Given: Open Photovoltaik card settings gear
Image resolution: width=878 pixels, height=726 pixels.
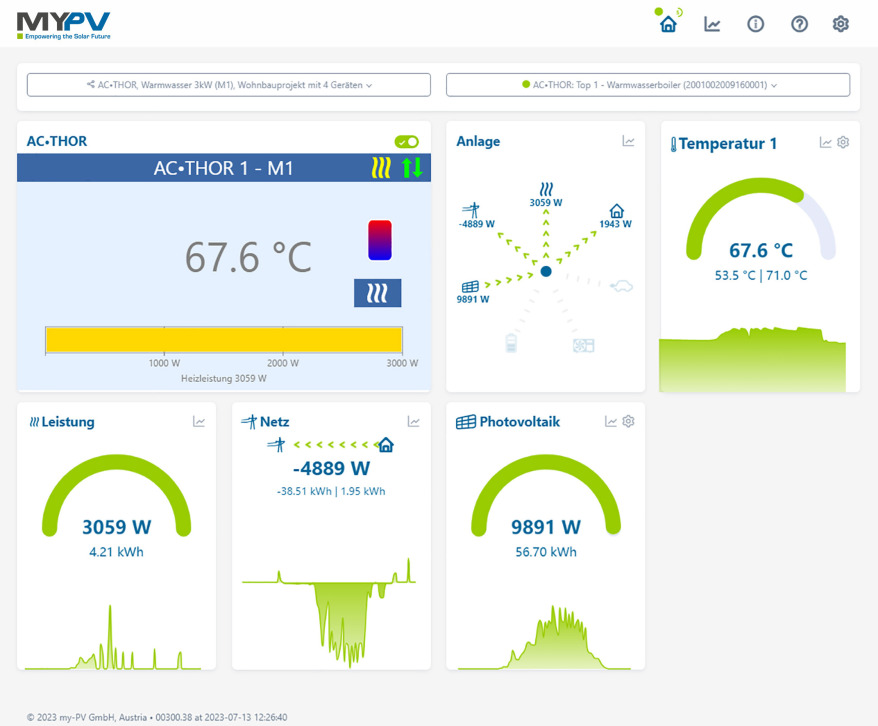Looking at the screenshot, I should [x=628, y=421].
